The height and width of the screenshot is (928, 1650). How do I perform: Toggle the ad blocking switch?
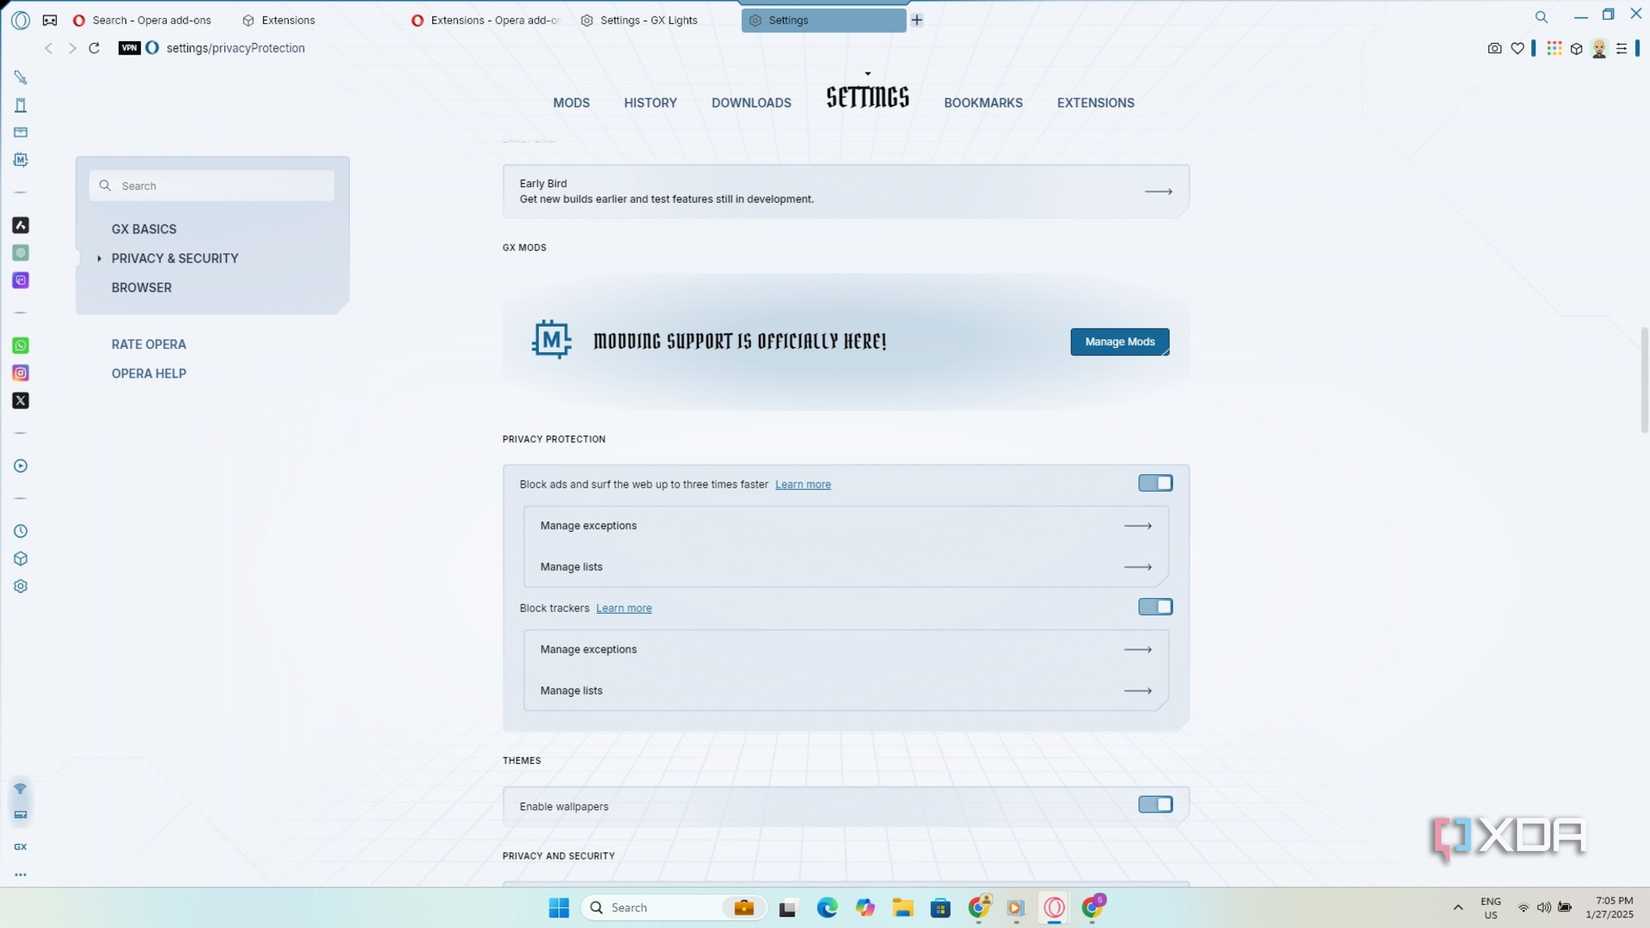(1155, 482)
